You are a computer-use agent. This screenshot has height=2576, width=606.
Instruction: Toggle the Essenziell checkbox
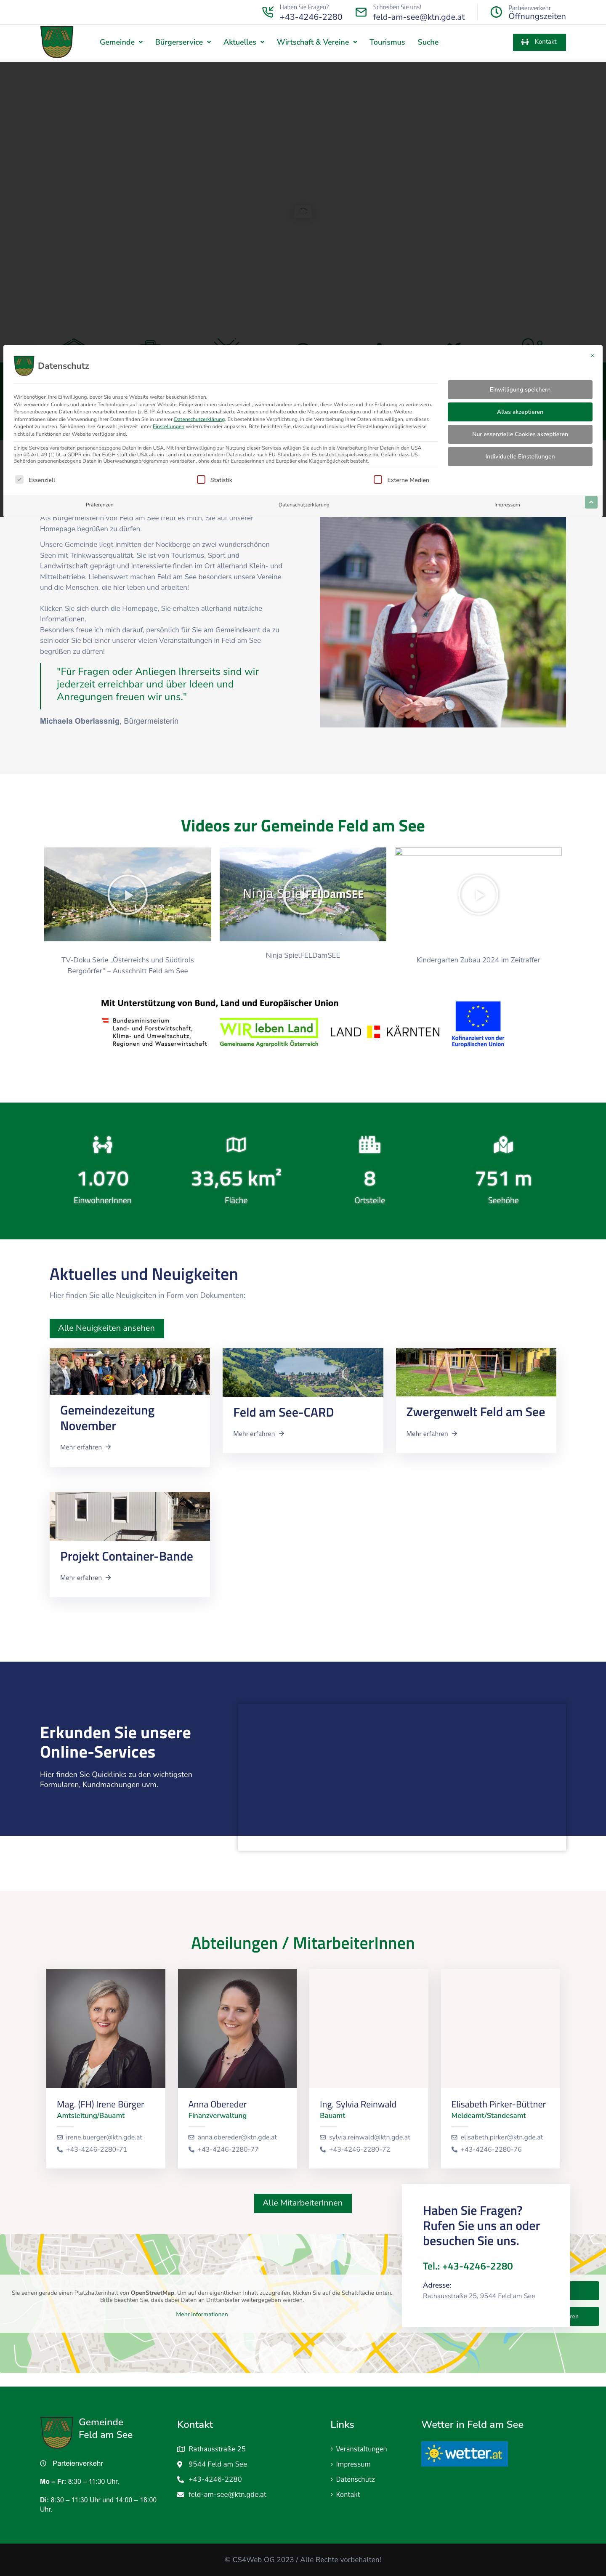19,480
